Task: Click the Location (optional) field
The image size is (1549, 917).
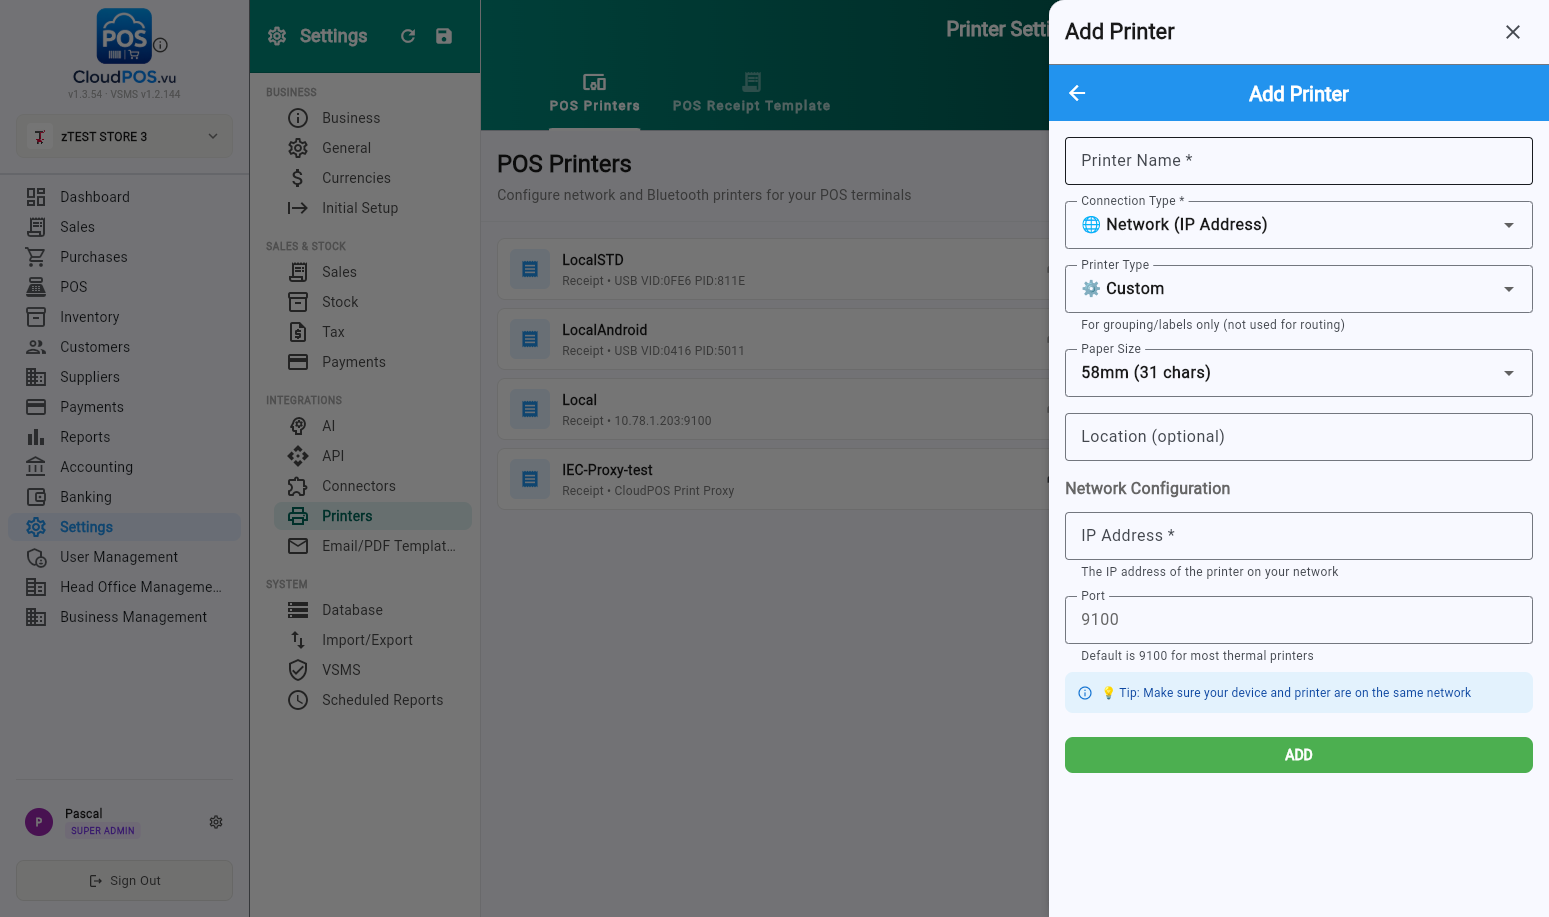Action: click(1299, 437)
